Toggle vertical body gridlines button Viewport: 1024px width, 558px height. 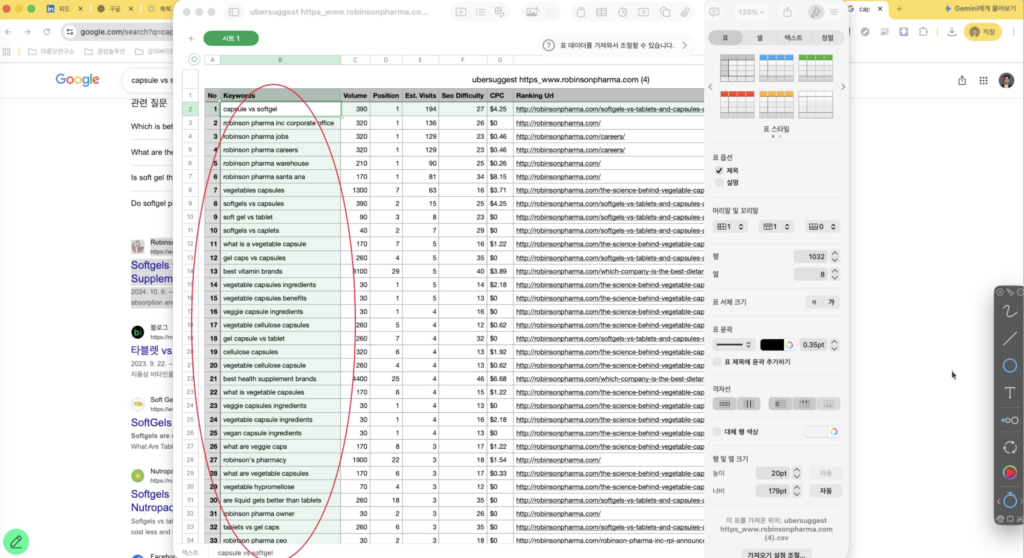[748, 404]
